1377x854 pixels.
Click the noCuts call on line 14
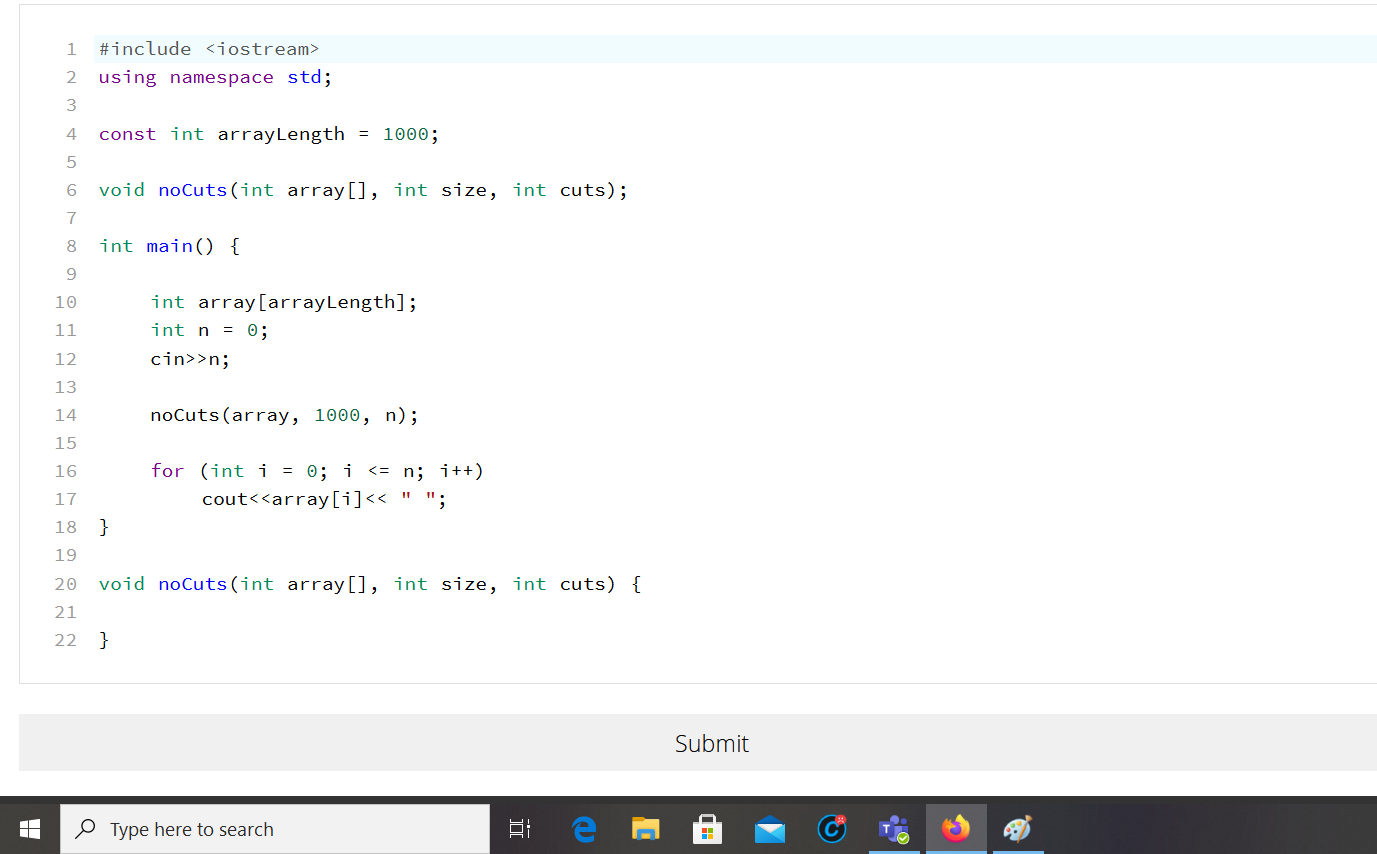coord(283,414)
